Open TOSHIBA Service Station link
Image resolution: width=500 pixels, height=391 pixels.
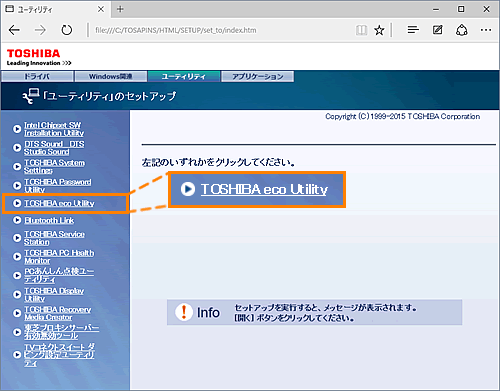coord(54,238)
